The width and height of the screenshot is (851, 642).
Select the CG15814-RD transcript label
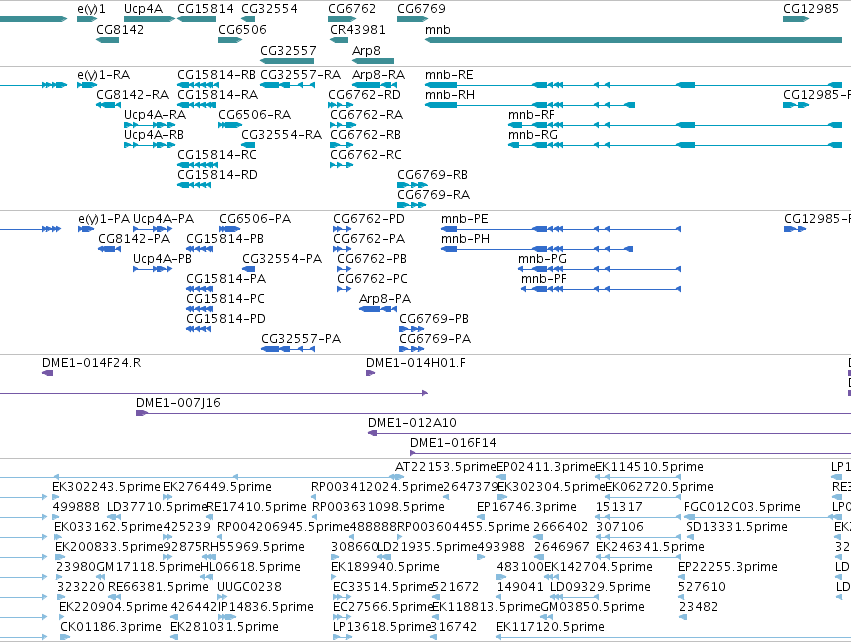[x=218, y=175]
